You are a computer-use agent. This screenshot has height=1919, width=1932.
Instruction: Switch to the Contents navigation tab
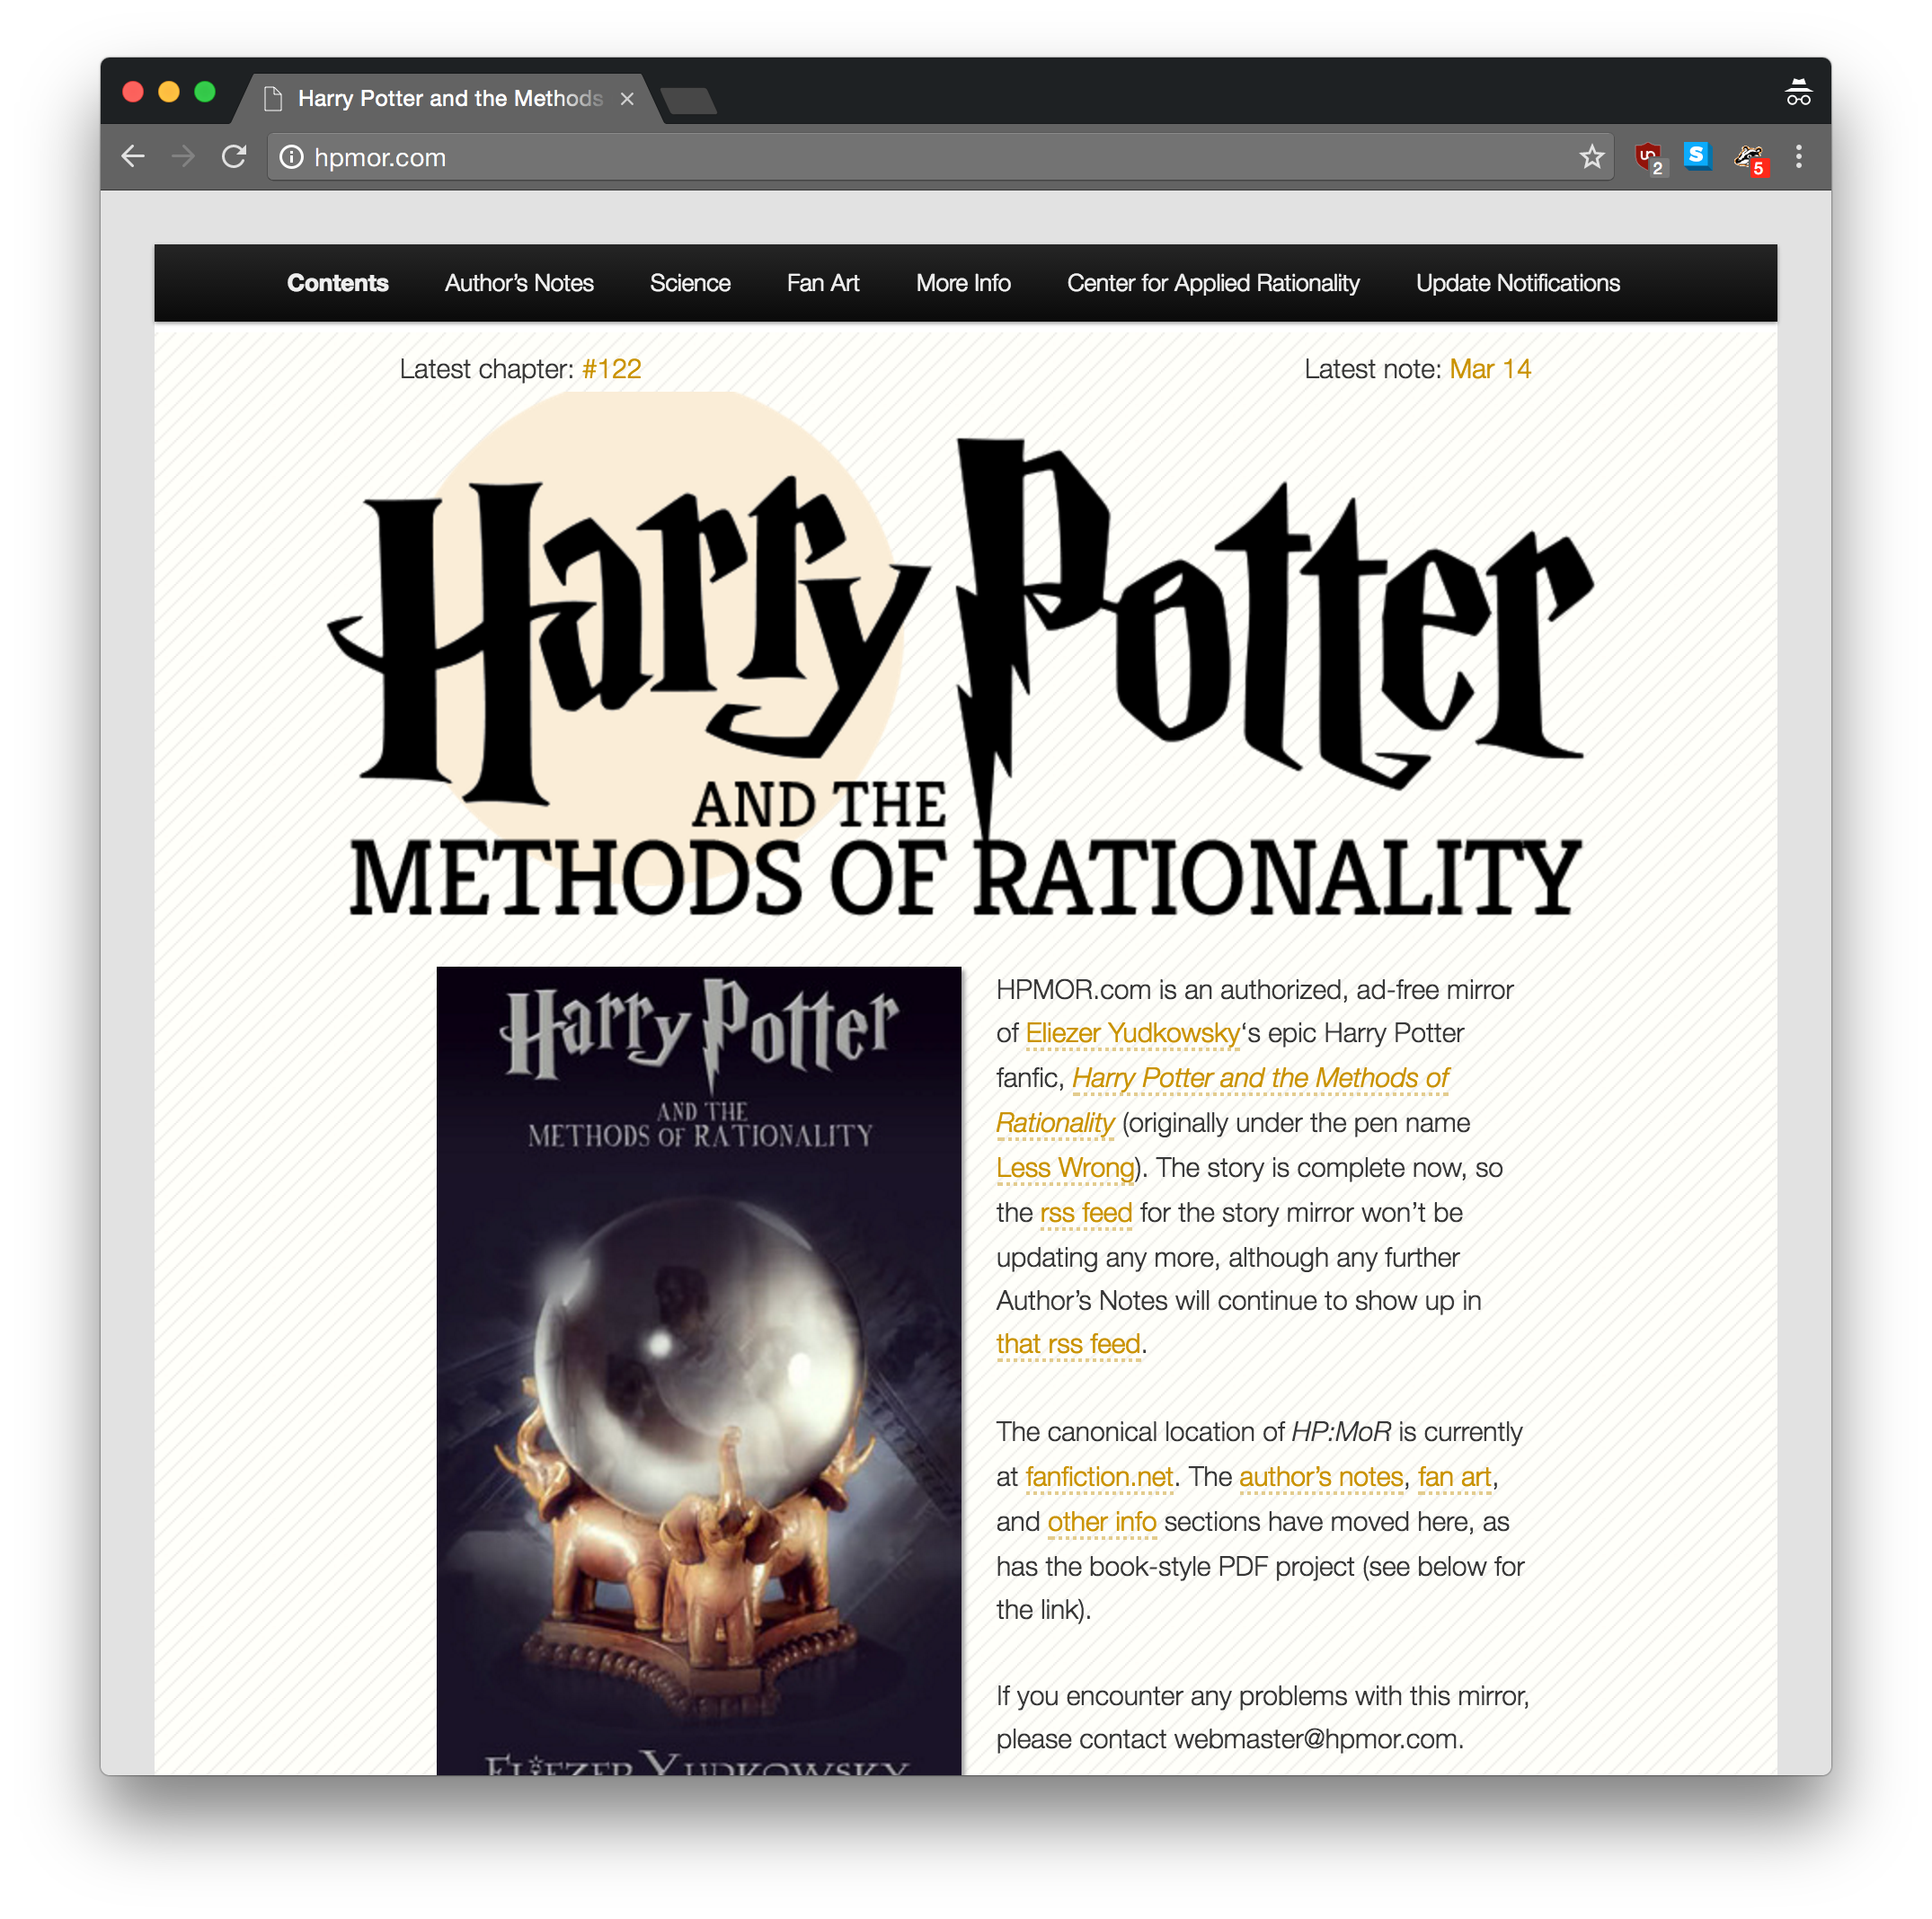click(338, 283)
